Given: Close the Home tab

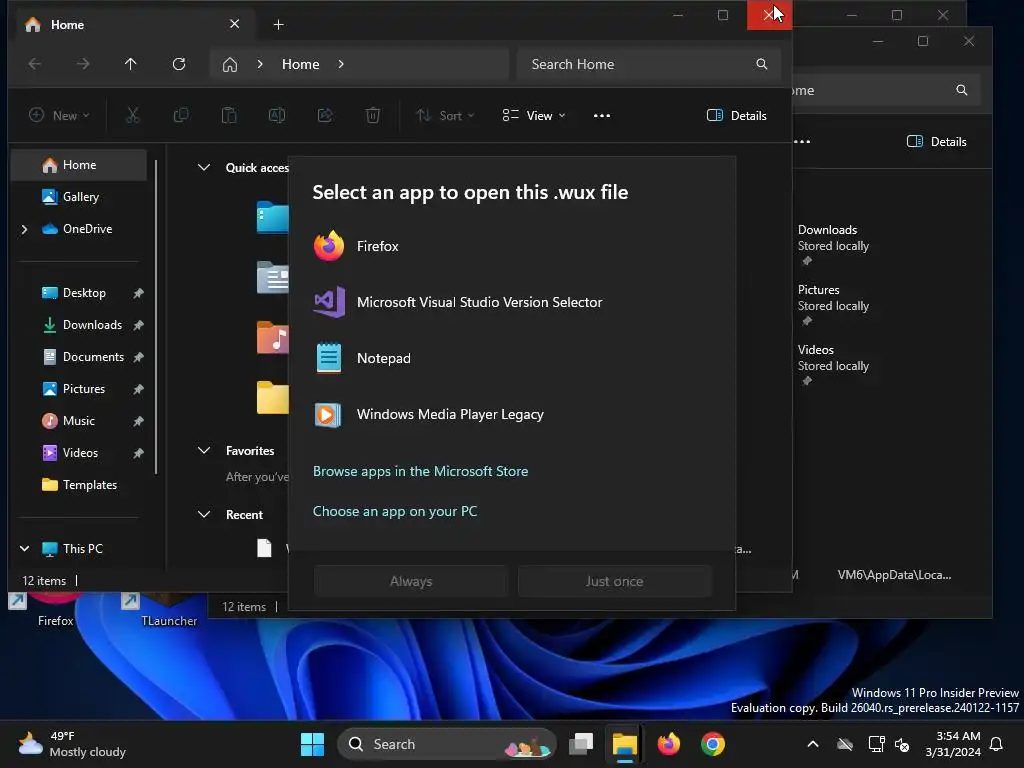Looking at the screenshot, I should (234, 24).
